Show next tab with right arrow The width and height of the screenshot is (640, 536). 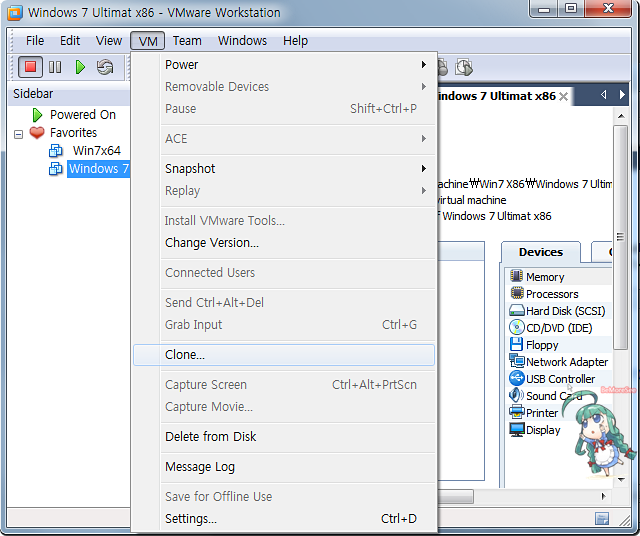622,95
